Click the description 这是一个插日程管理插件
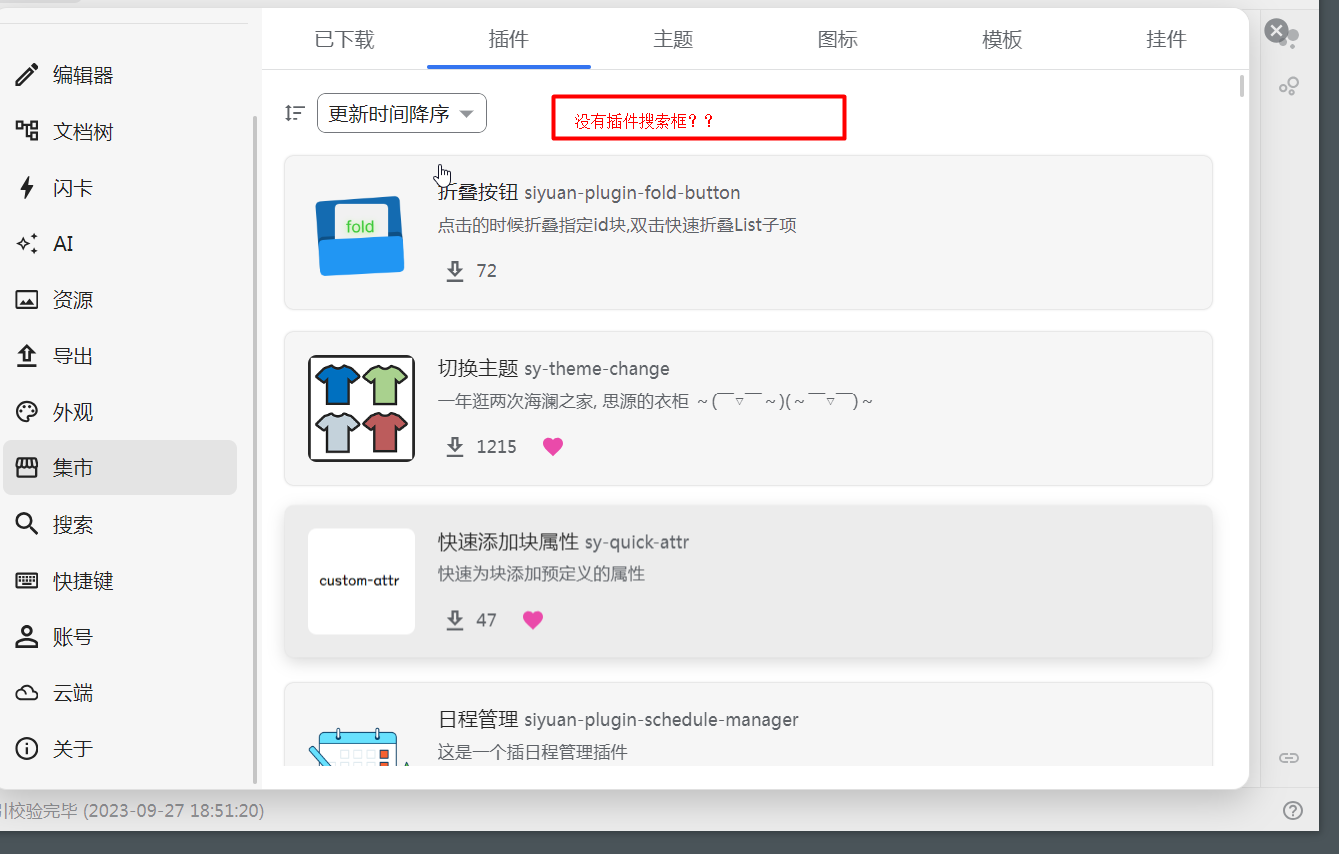Image resolution: width=1339 pixels, height=854 pixels. coord(533,752)
